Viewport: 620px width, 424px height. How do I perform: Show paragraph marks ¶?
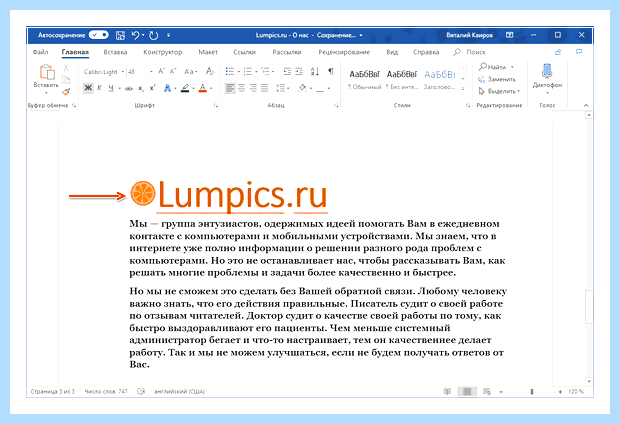click(331, 71)
